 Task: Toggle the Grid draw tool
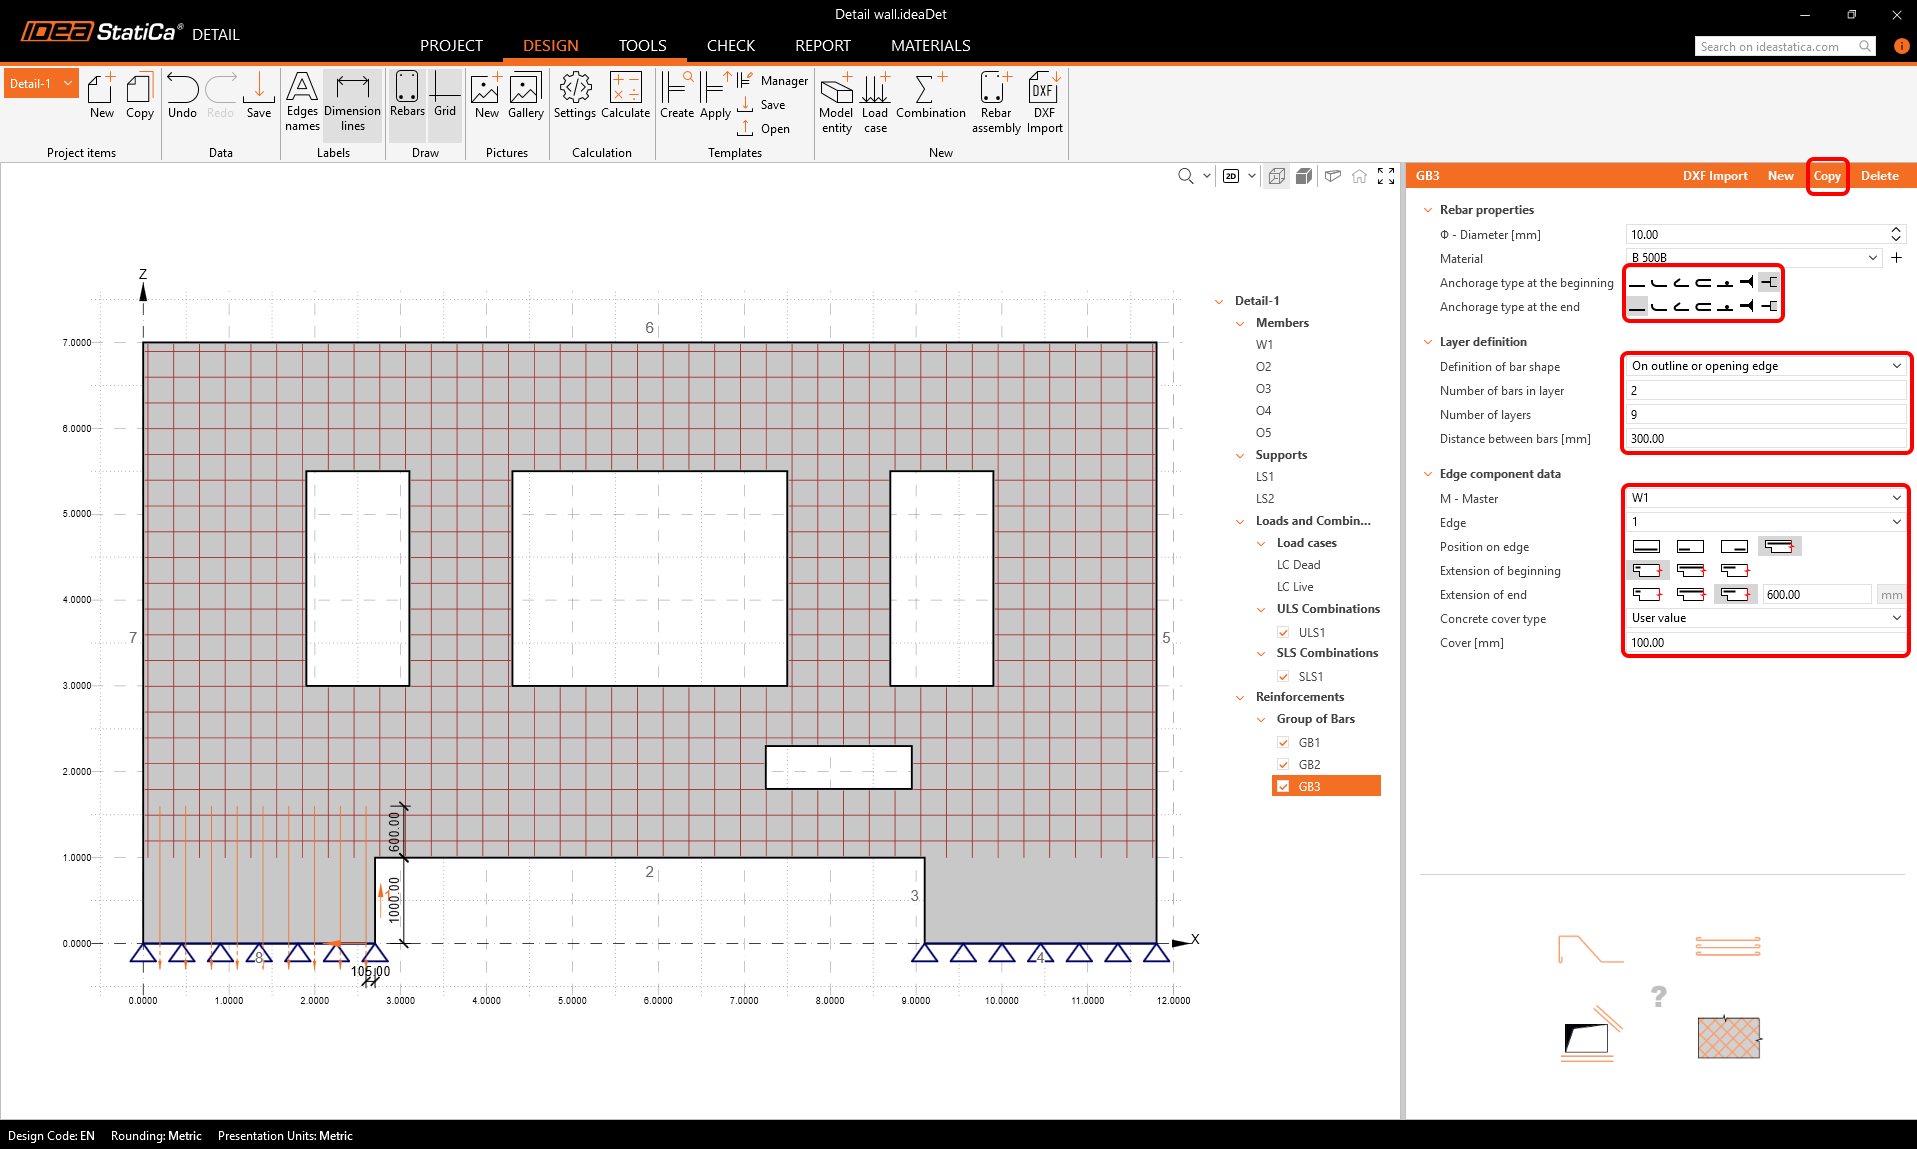pos(445,95)
